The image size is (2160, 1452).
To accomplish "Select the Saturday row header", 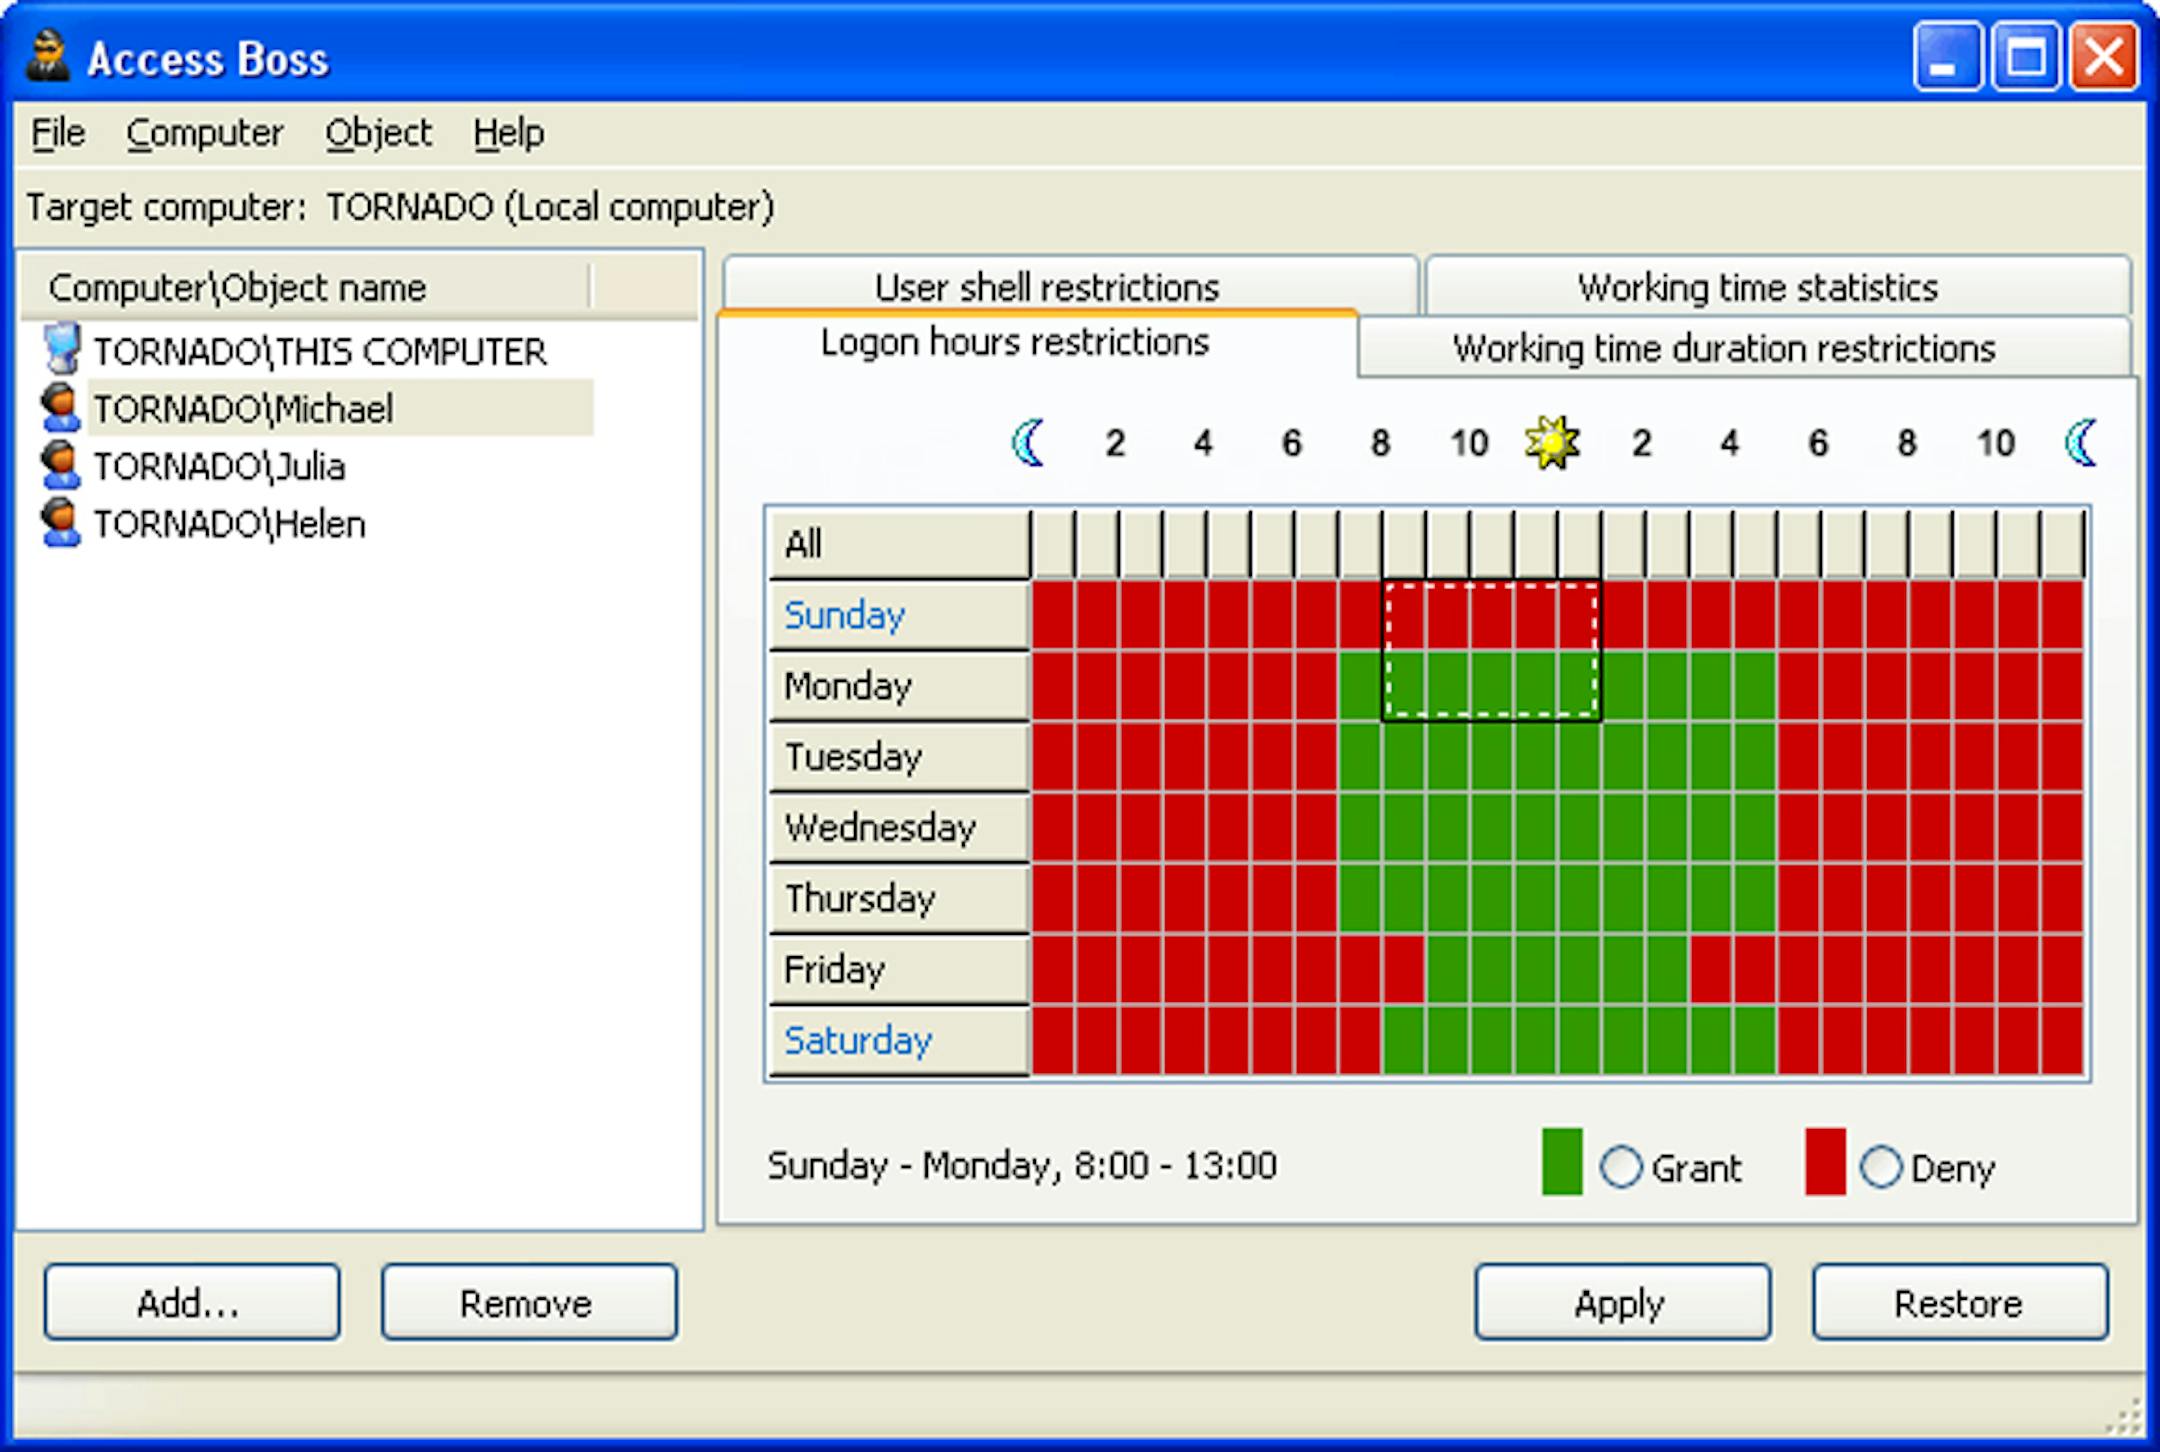I will click(x=899, y=1041).
